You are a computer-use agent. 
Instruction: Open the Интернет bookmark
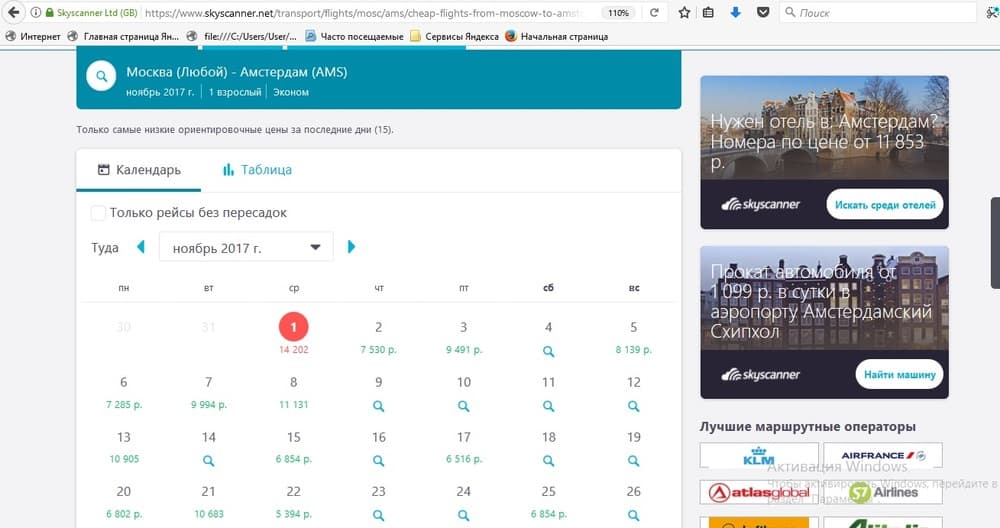pyautogui.click(x=33, y=36)
